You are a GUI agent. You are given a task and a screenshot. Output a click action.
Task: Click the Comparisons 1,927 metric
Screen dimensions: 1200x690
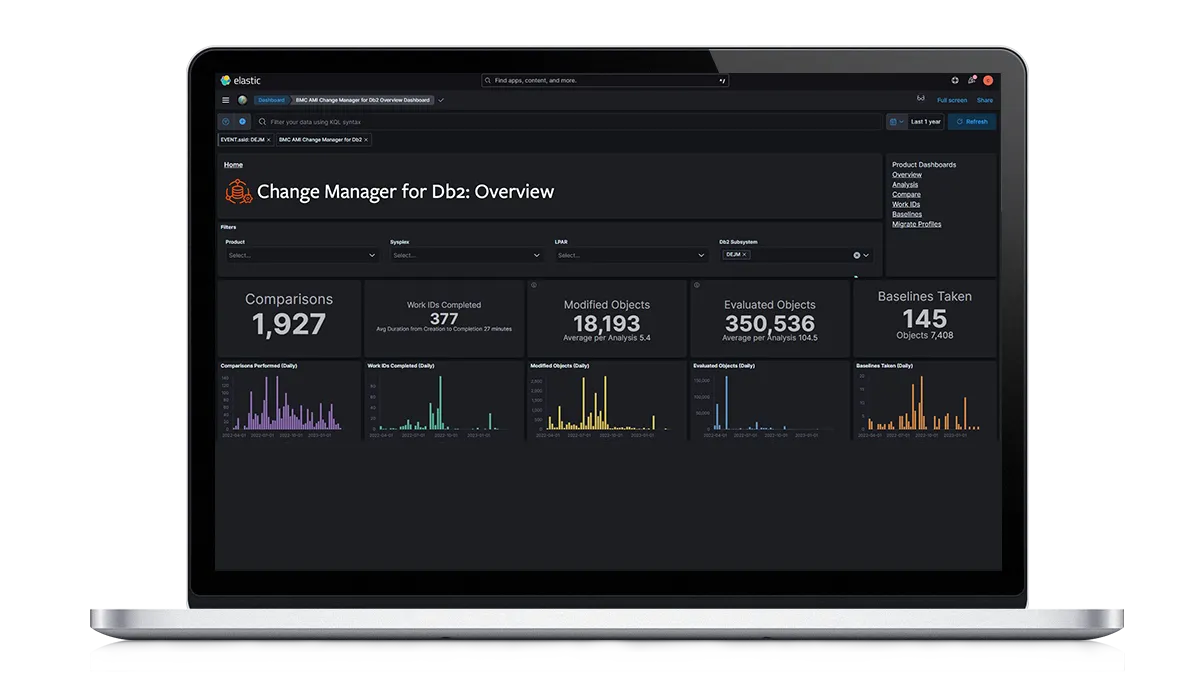[289, 319]
